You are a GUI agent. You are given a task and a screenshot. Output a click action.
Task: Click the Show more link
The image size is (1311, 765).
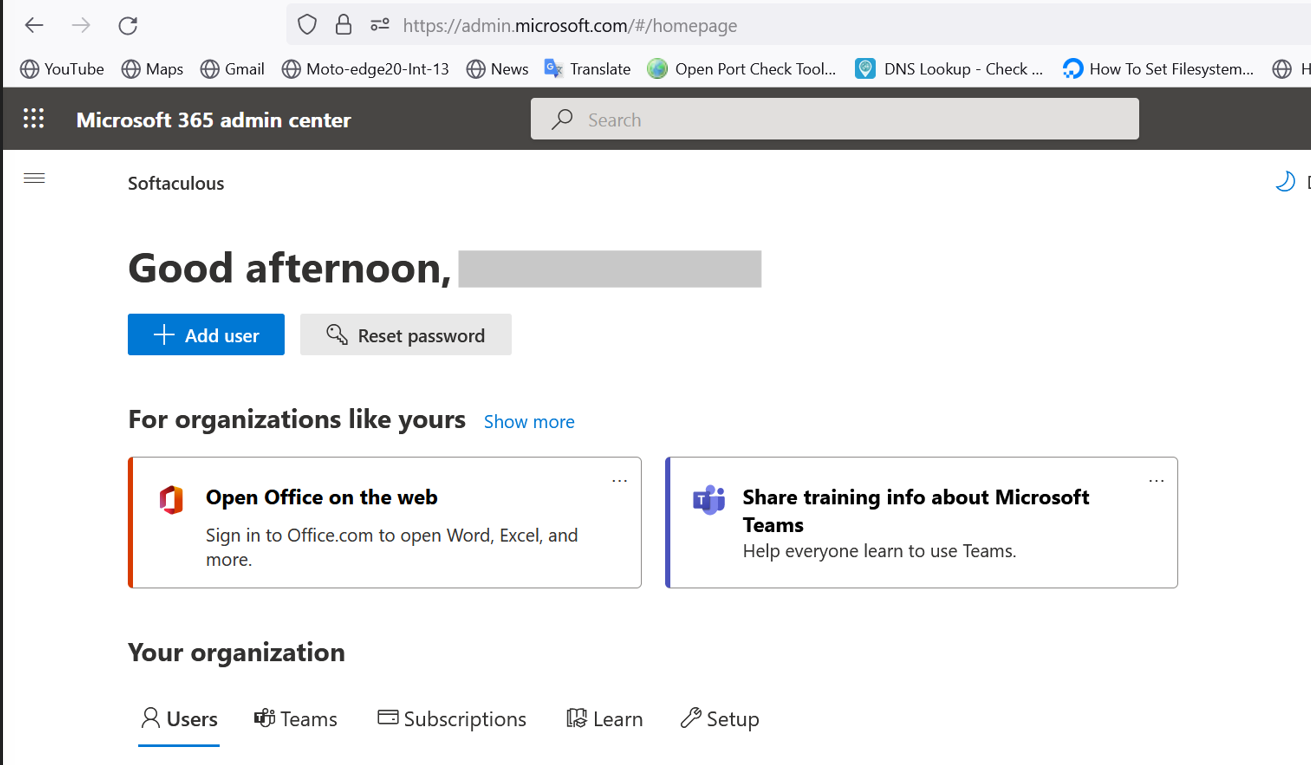tap(529, 421)
